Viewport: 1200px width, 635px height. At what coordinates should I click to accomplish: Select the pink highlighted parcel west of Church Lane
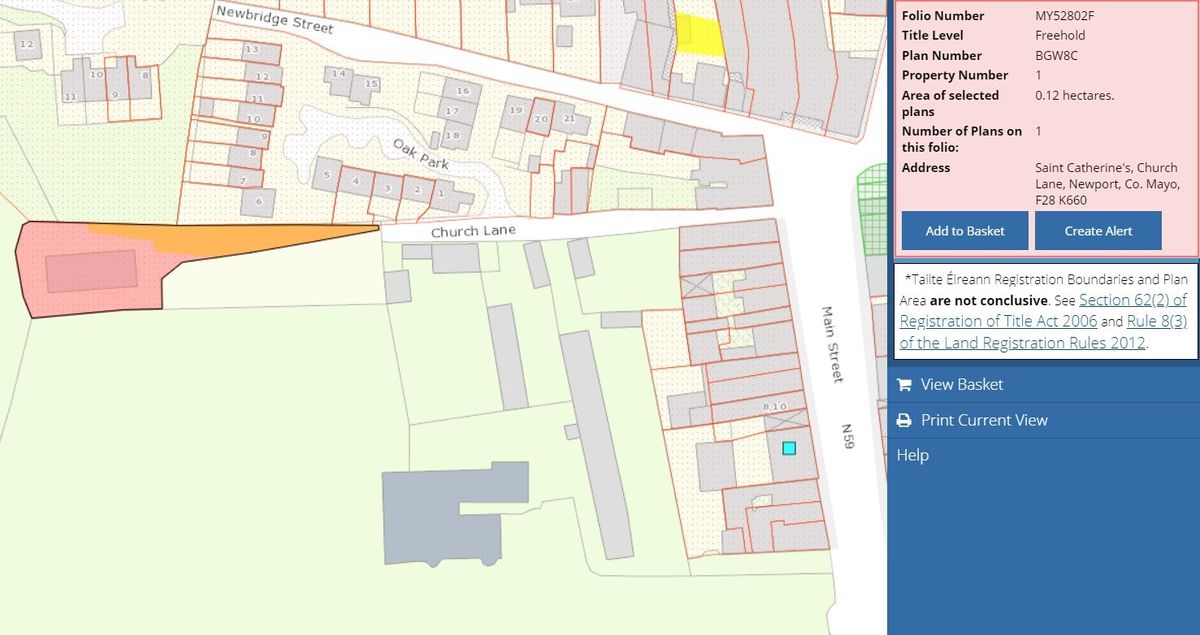coord(90,275)
